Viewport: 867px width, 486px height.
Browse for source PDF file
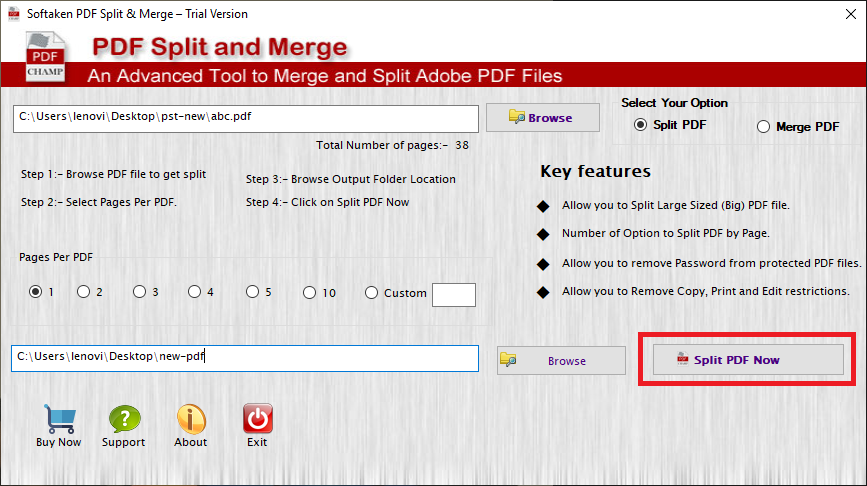pos(542,117)
